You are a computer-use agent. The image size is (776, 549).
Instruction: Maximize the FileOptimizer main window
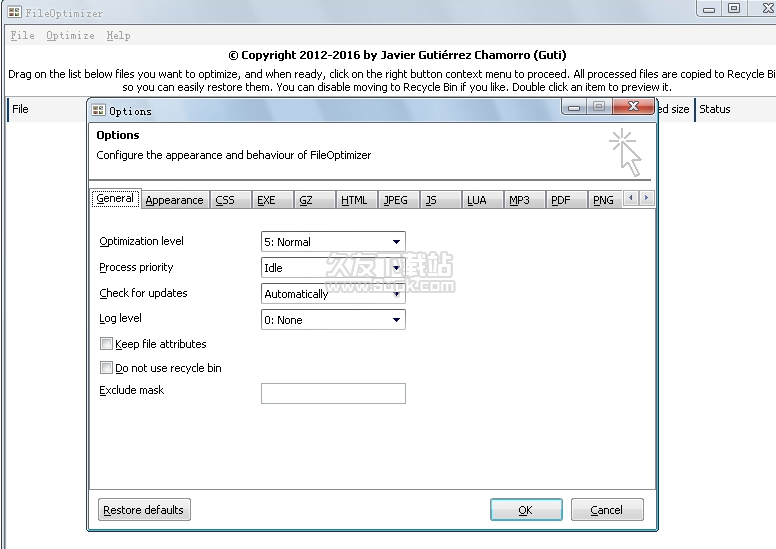pos(734,8)
